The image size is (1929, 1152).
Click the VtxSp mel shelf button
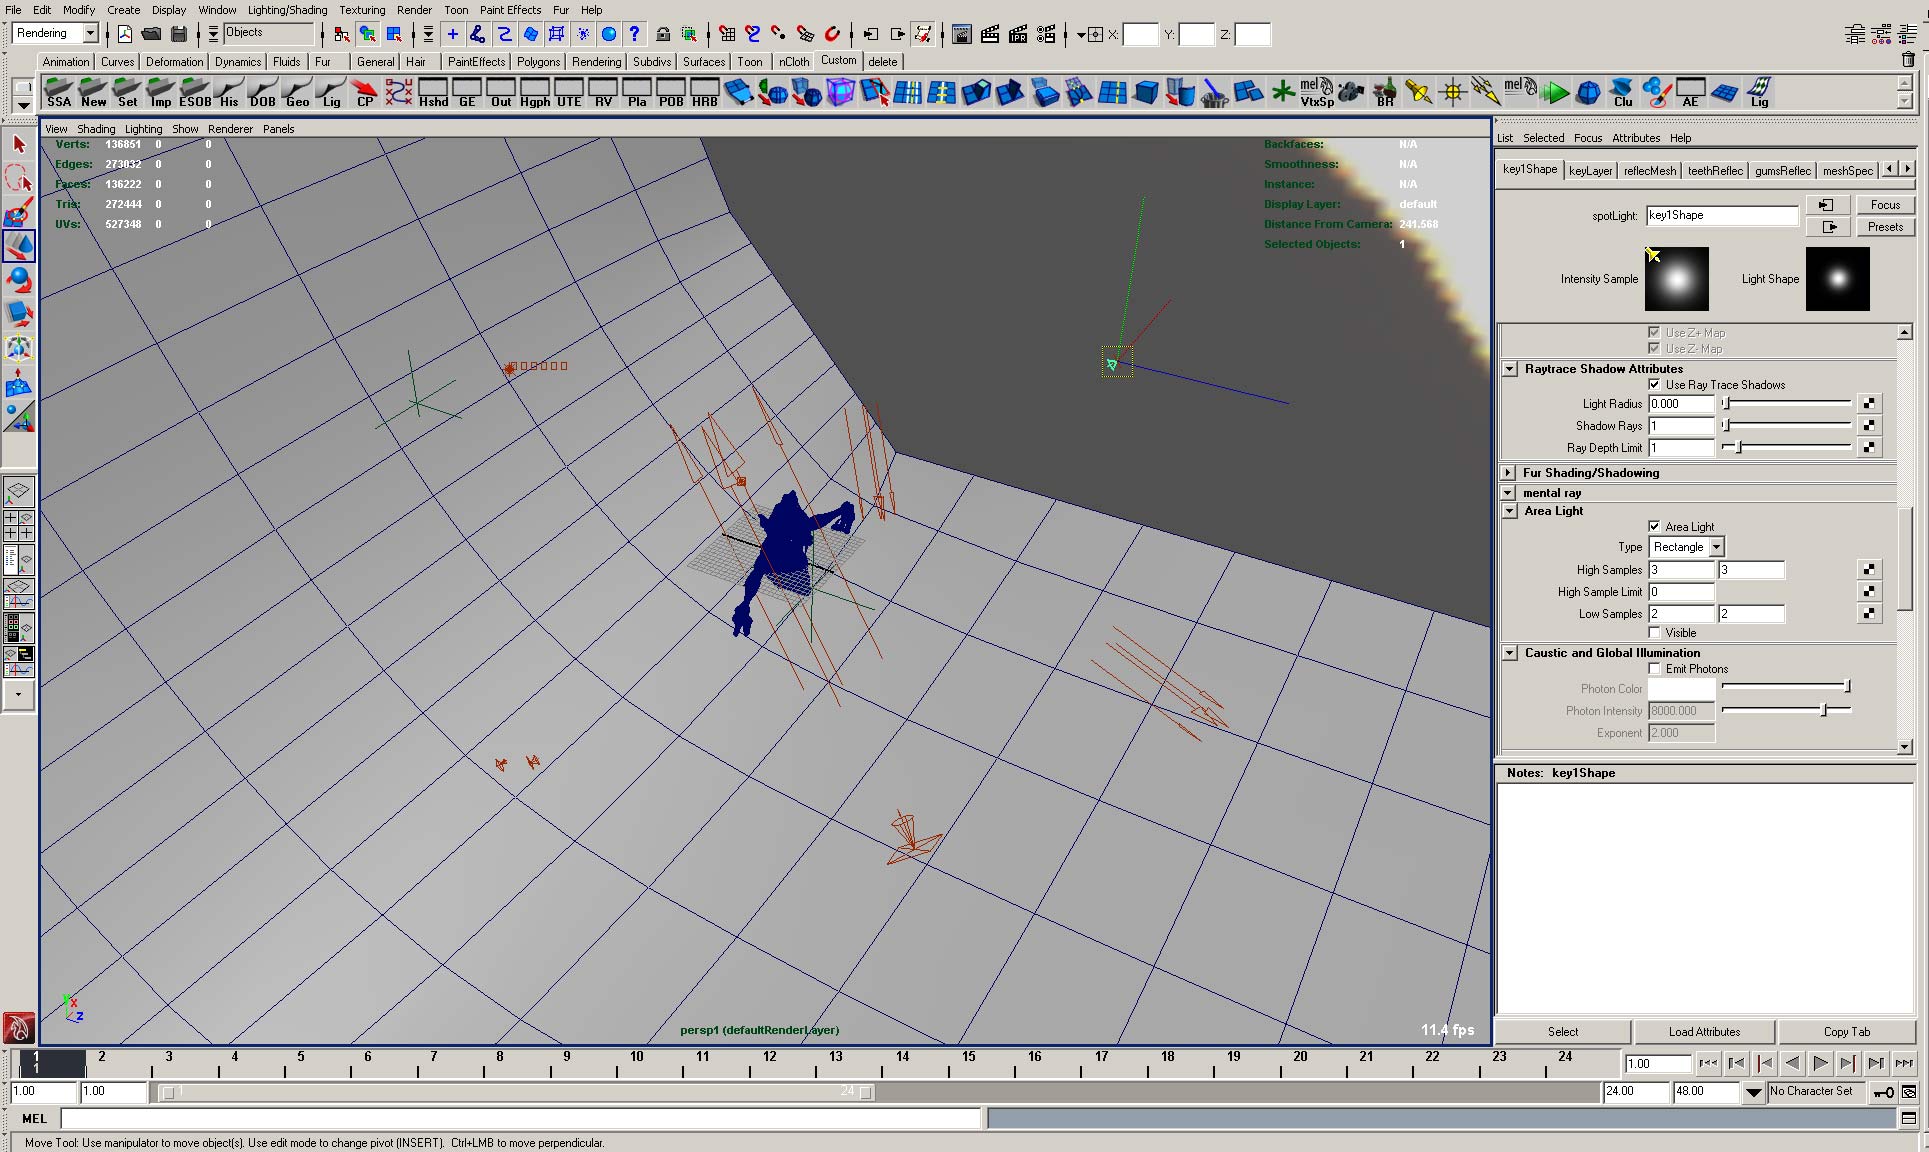tap(1317, 93)
